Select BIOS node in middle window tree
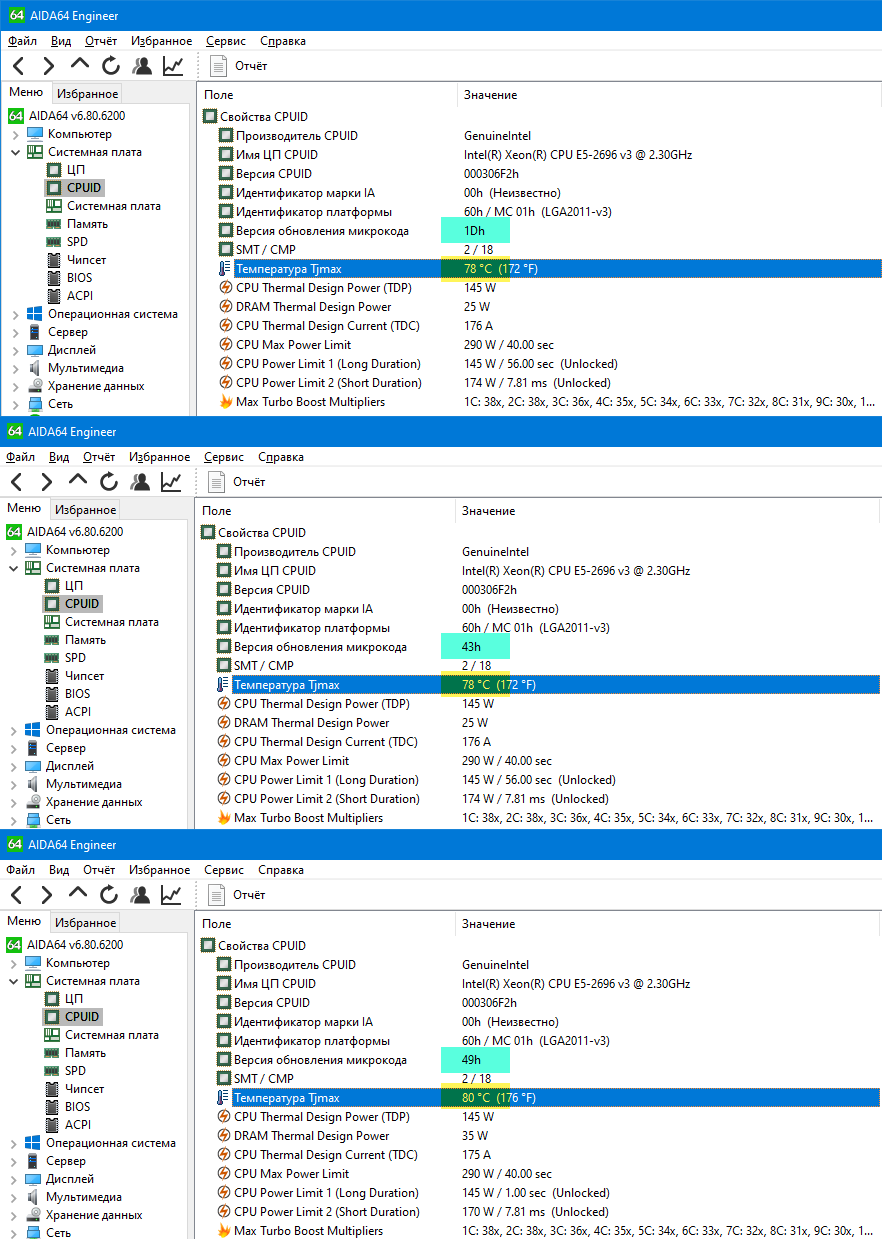Image resolution: width=882 pixels, height=1239 pixels. (x=77, y=694)
